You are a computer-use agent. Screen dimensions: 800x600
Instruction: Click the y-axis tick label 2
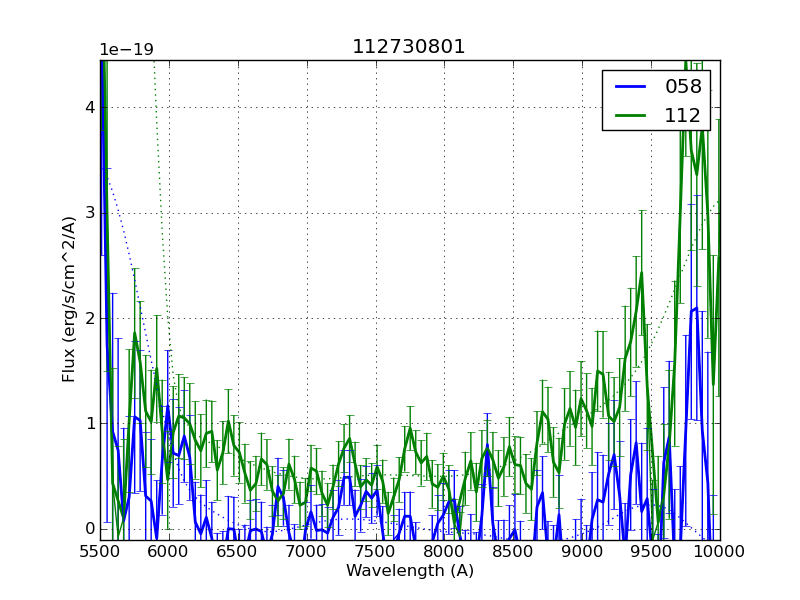pyautogui.click(x=88, y=318)
